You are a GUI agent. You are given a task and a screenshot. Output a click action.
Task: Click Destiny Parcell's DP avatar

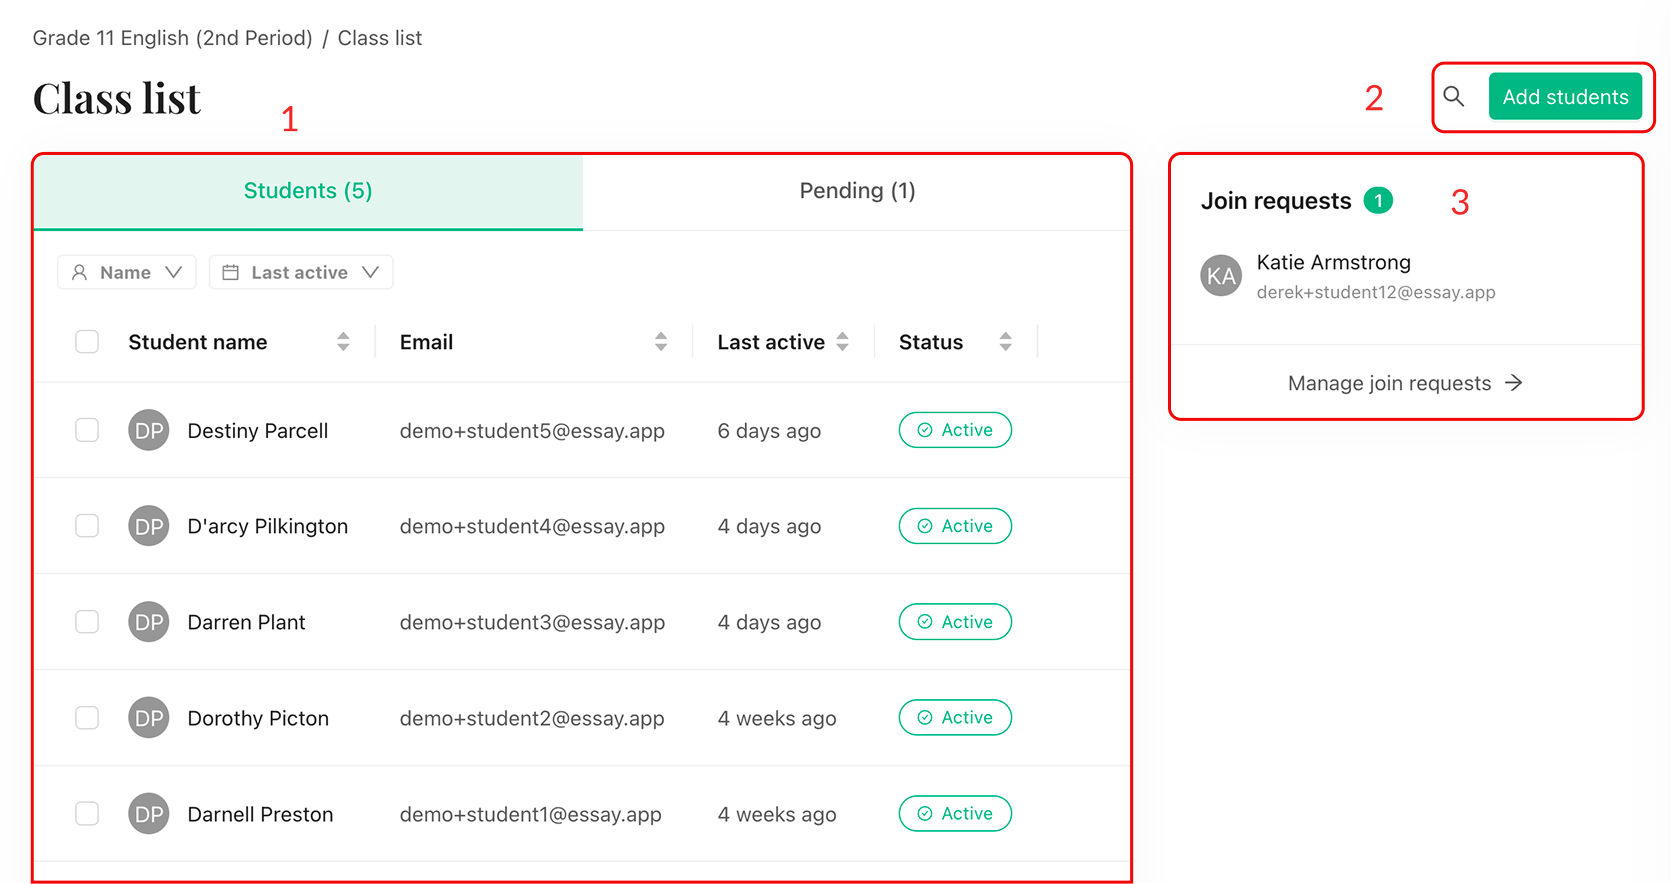[149, 430]
